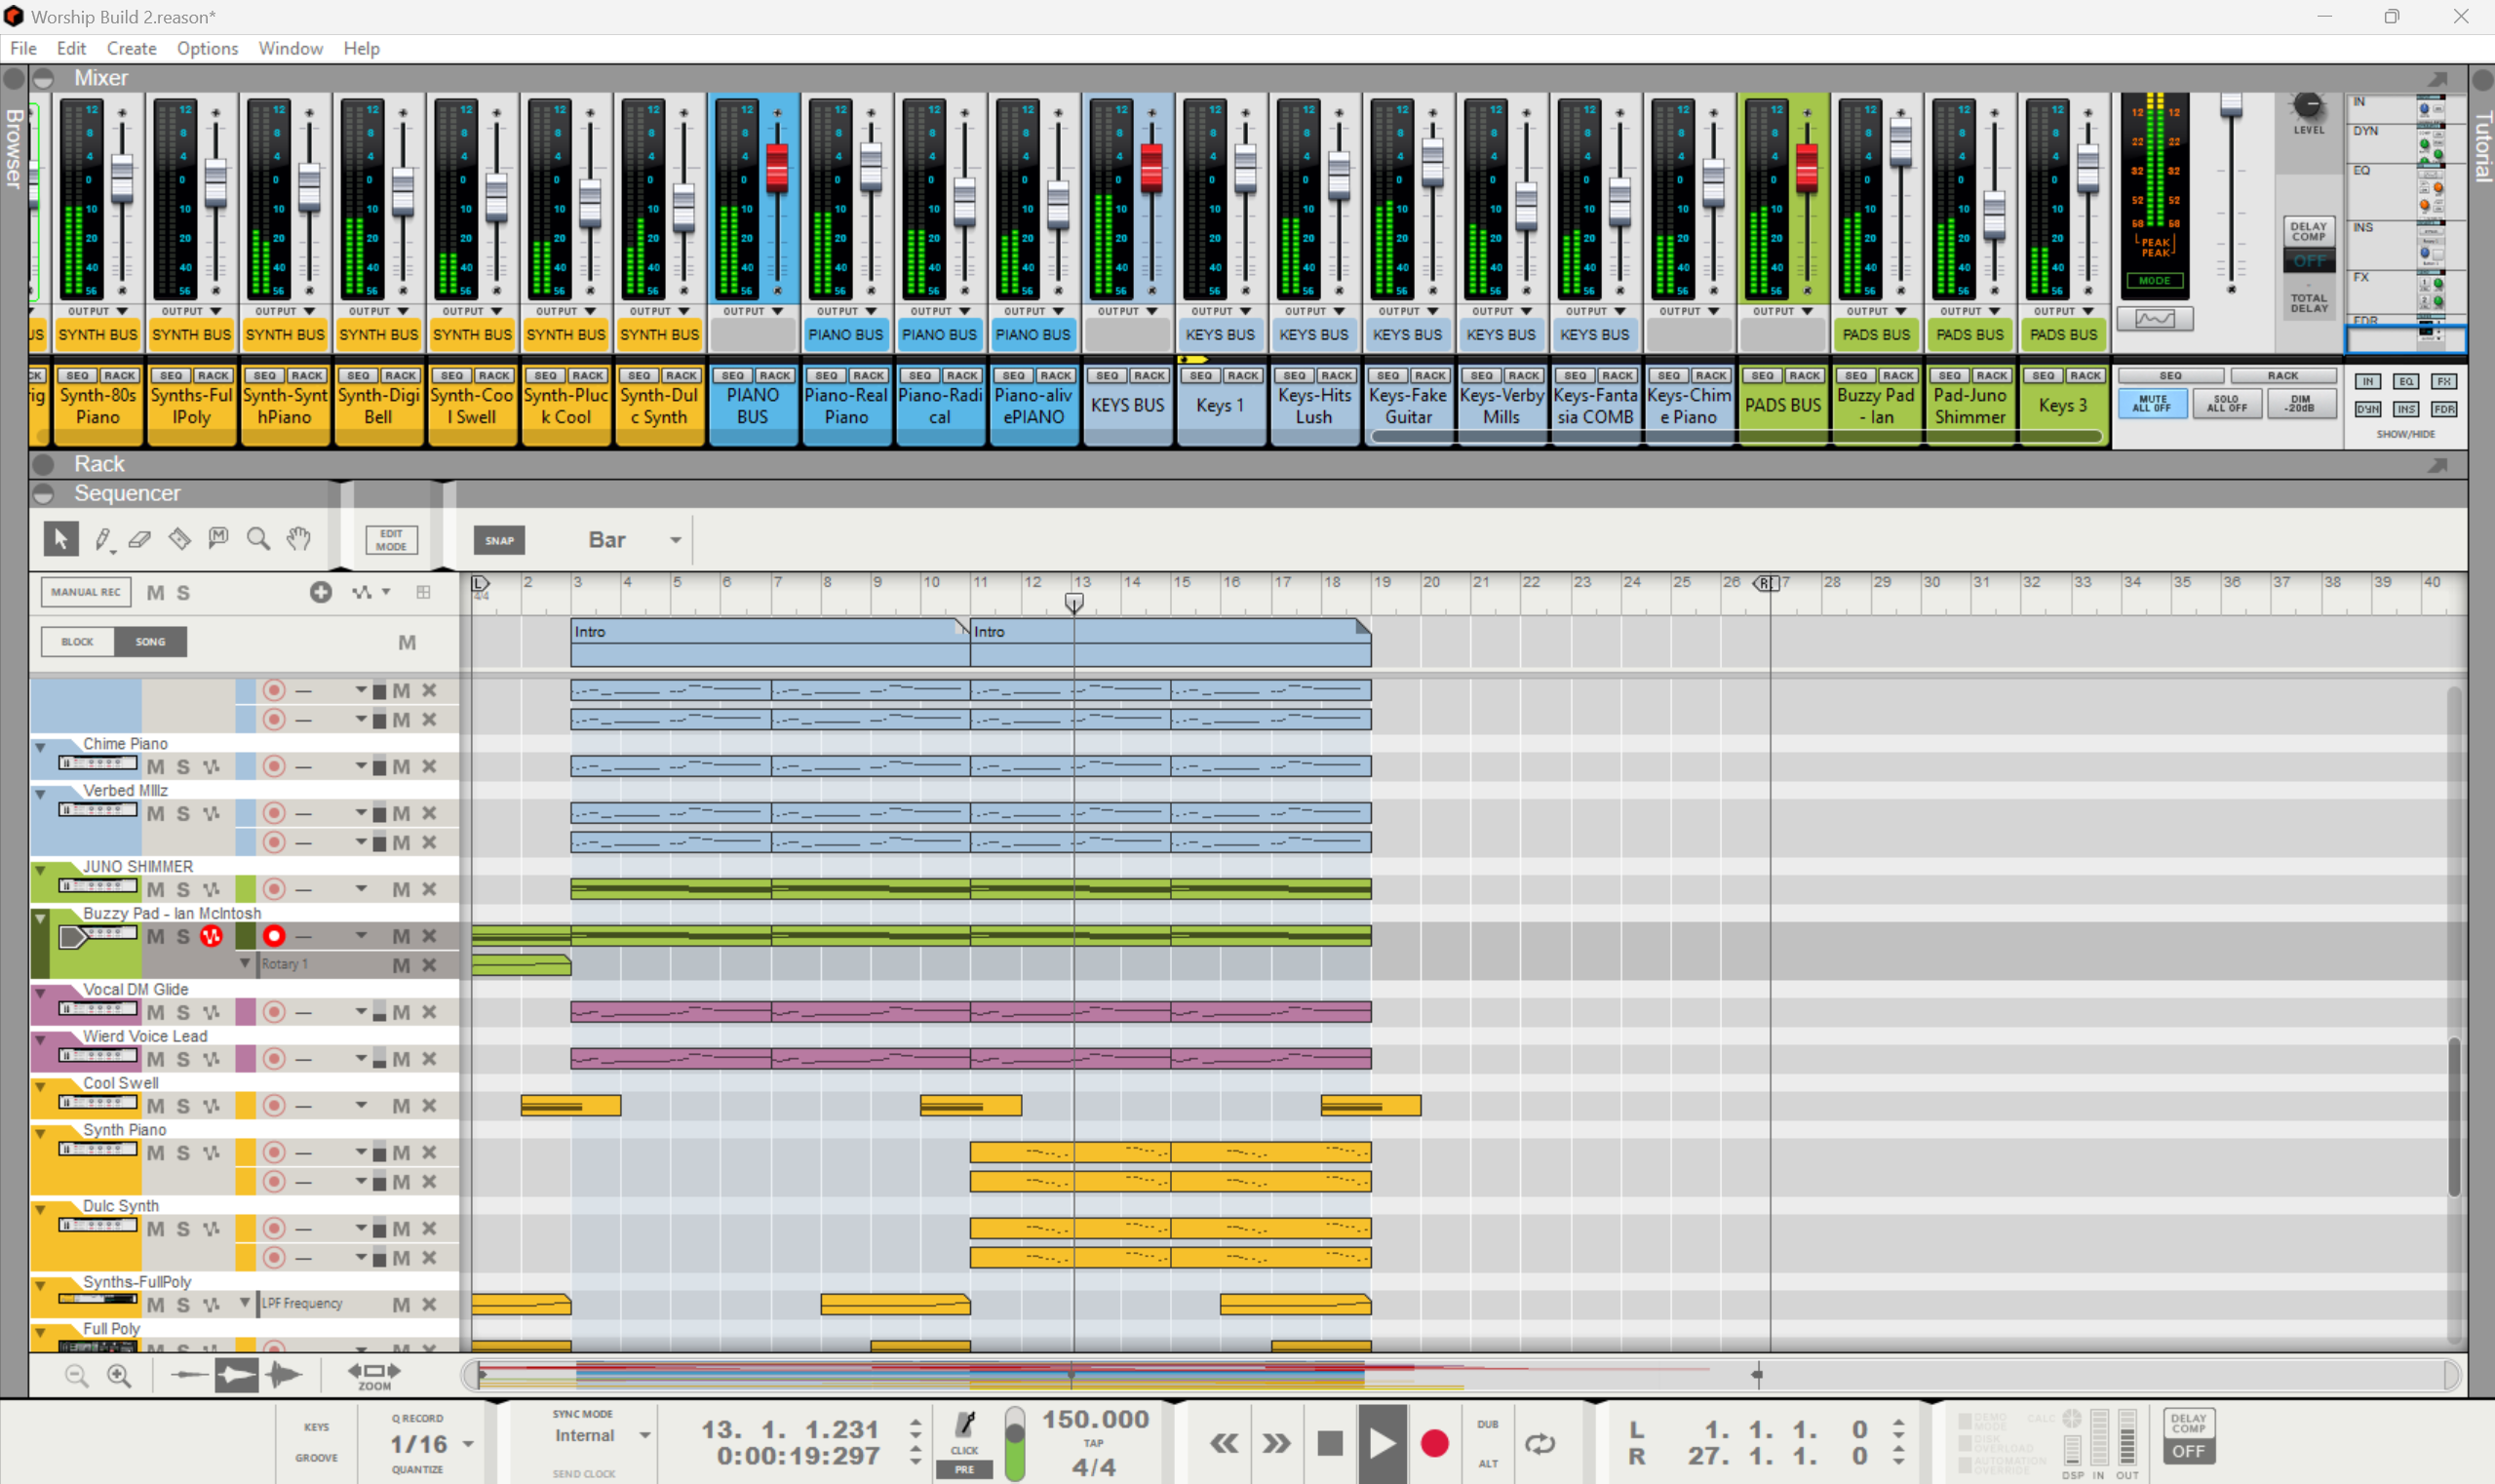Click the EDIT MODE button
Screen dimensions: 2495x1484
[391, 540]
